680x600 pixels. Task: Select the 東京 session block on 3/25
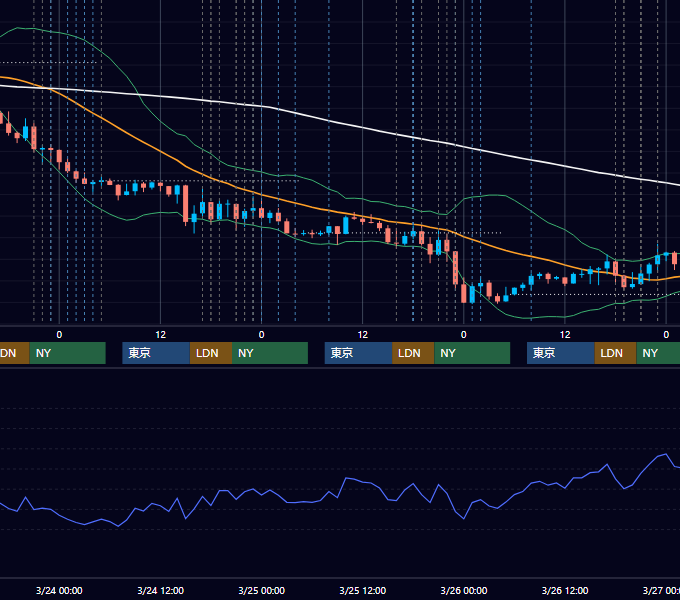[359, 353]
